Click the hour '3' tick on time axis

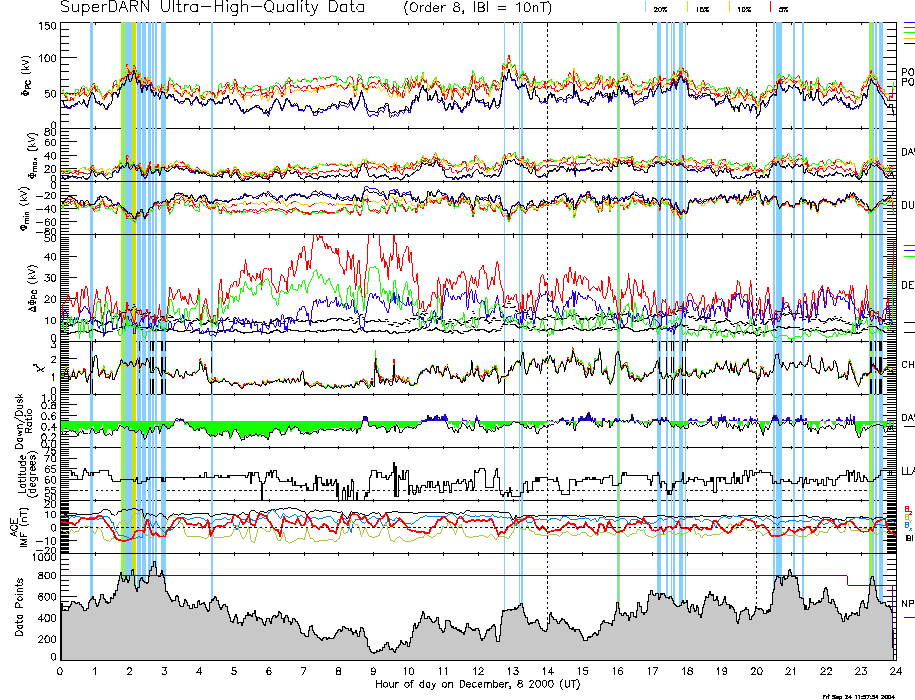point(165,671)
